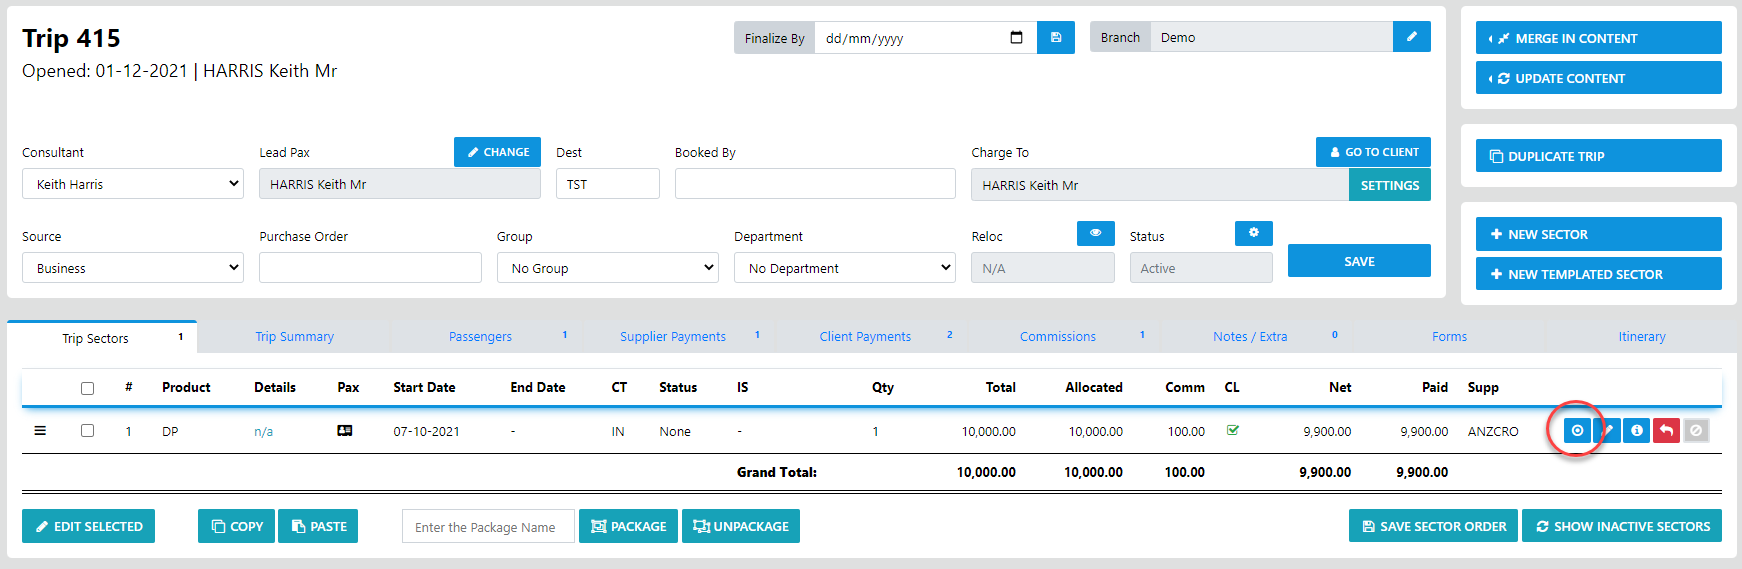Click the Start Date column header

click(x=424, y=388)
